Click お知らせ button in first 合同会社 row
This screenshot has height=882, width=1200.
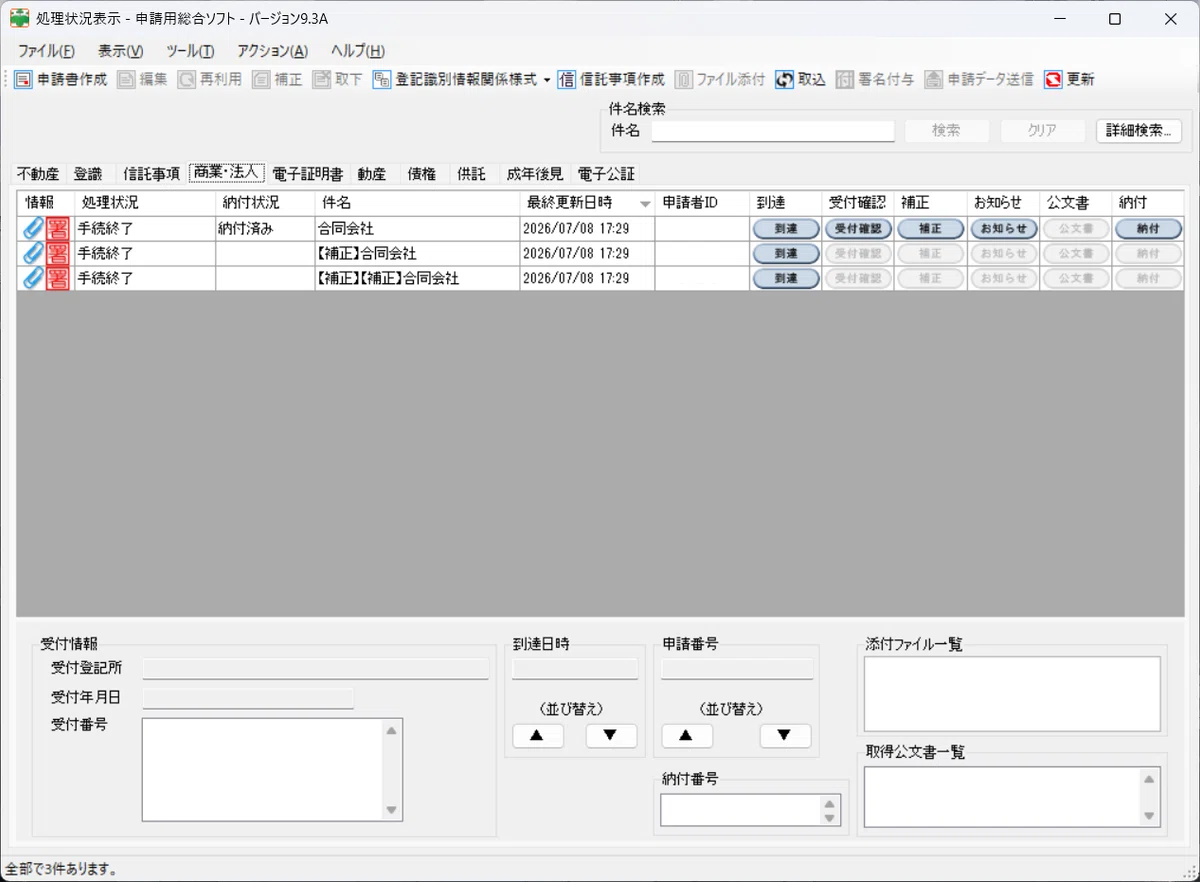(x=1003, y=228)
